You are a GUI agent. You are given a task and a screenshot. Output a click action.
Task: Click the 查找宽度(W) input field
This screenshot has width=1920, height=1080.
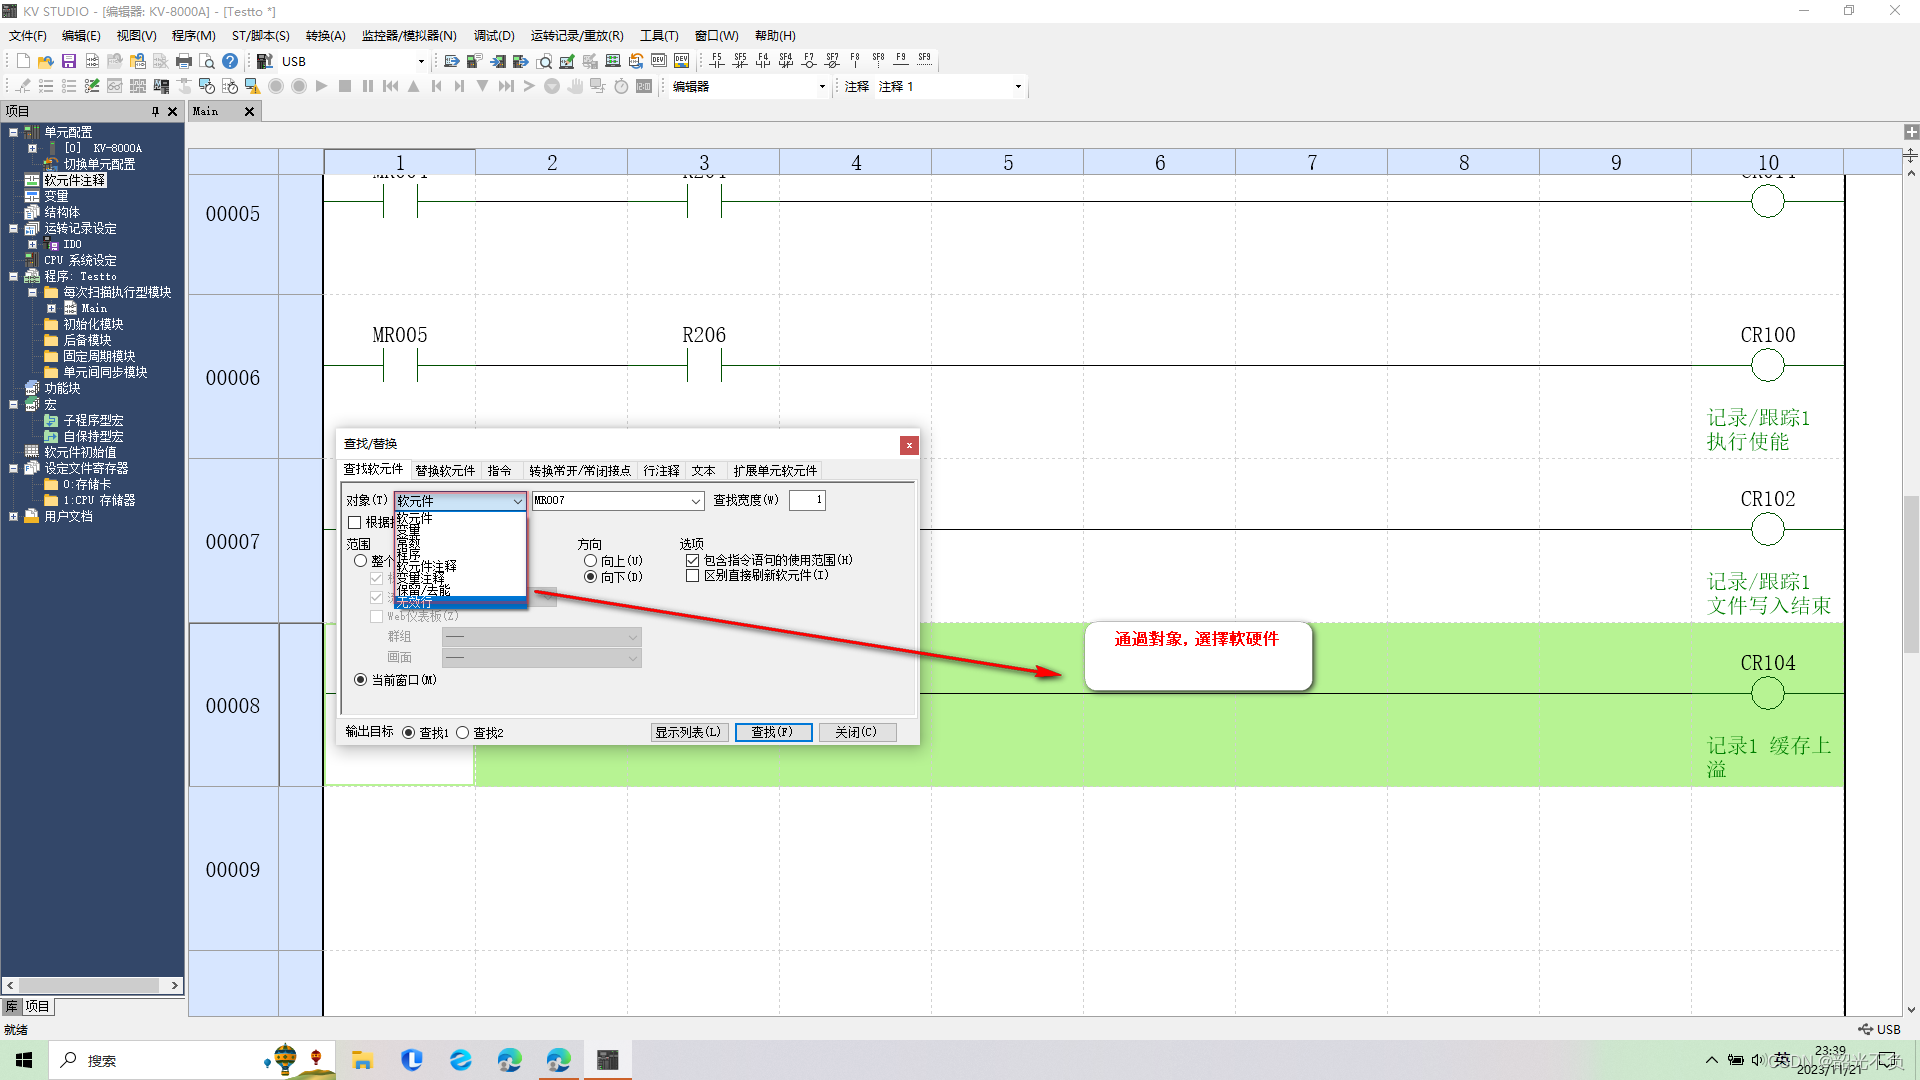tap(807, 500)
